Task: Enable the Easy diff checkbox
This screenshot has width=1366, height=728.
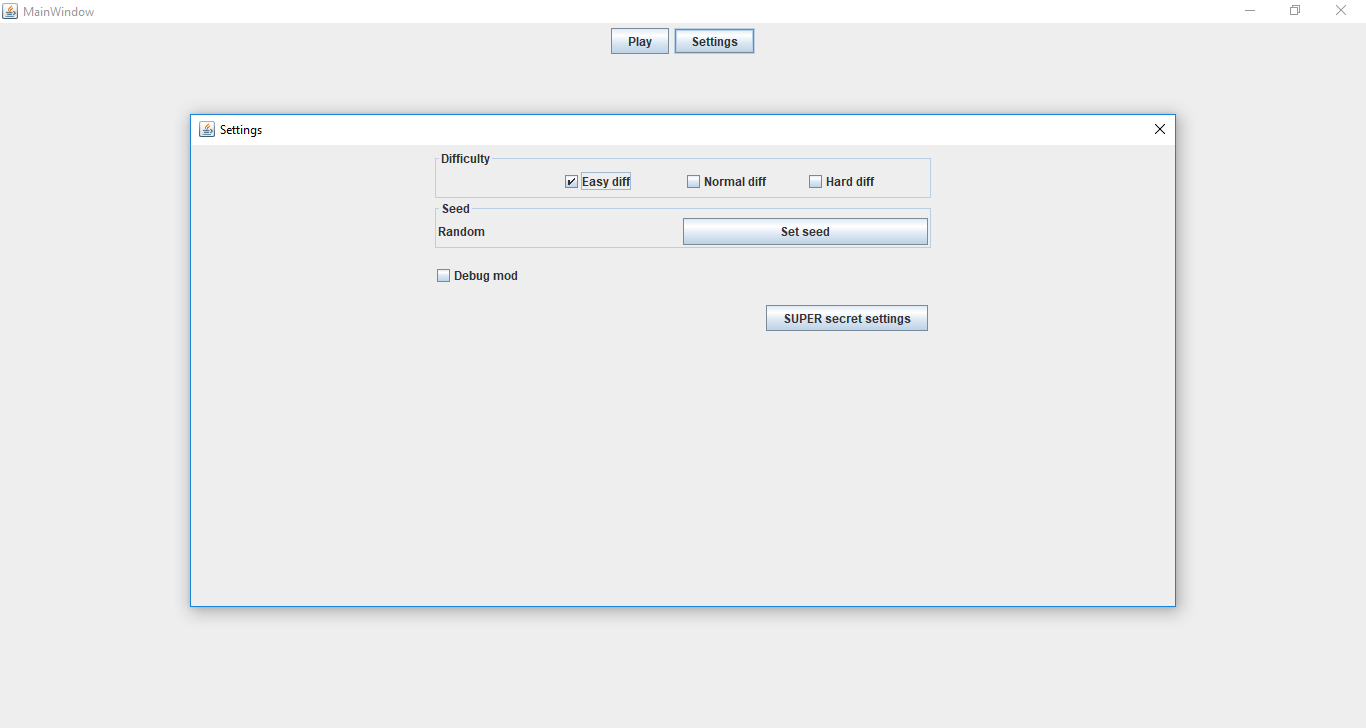Action: (x=572, y=182)
